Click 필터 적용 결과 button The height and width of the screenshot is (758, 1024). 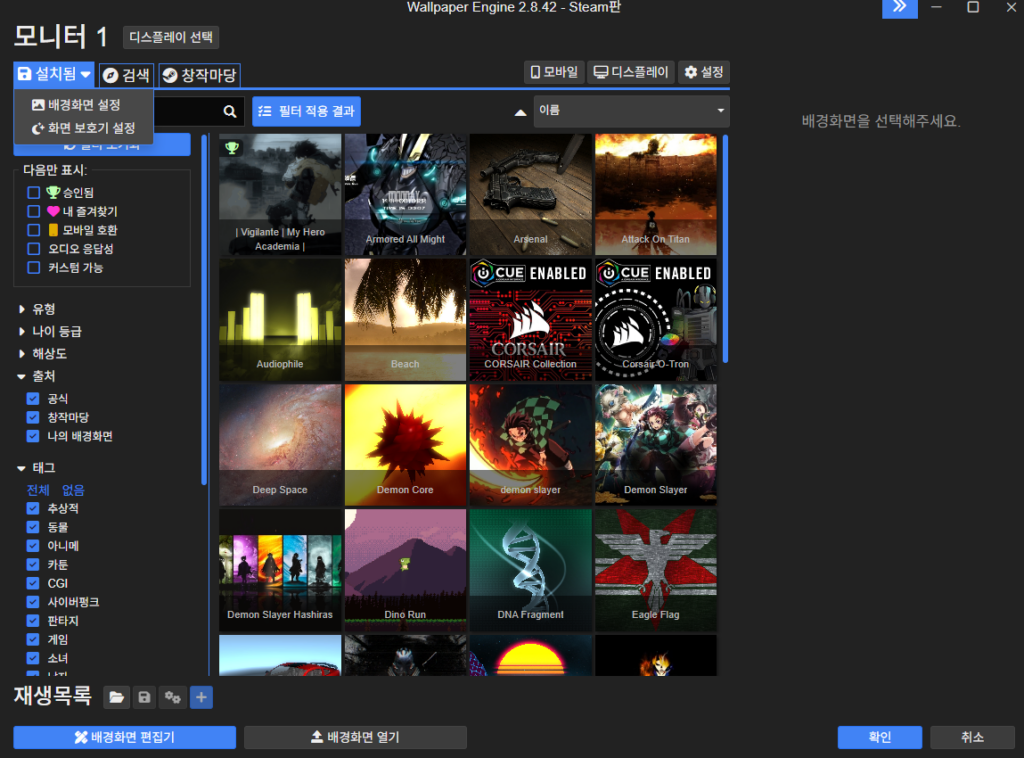(x=306, y=111)
